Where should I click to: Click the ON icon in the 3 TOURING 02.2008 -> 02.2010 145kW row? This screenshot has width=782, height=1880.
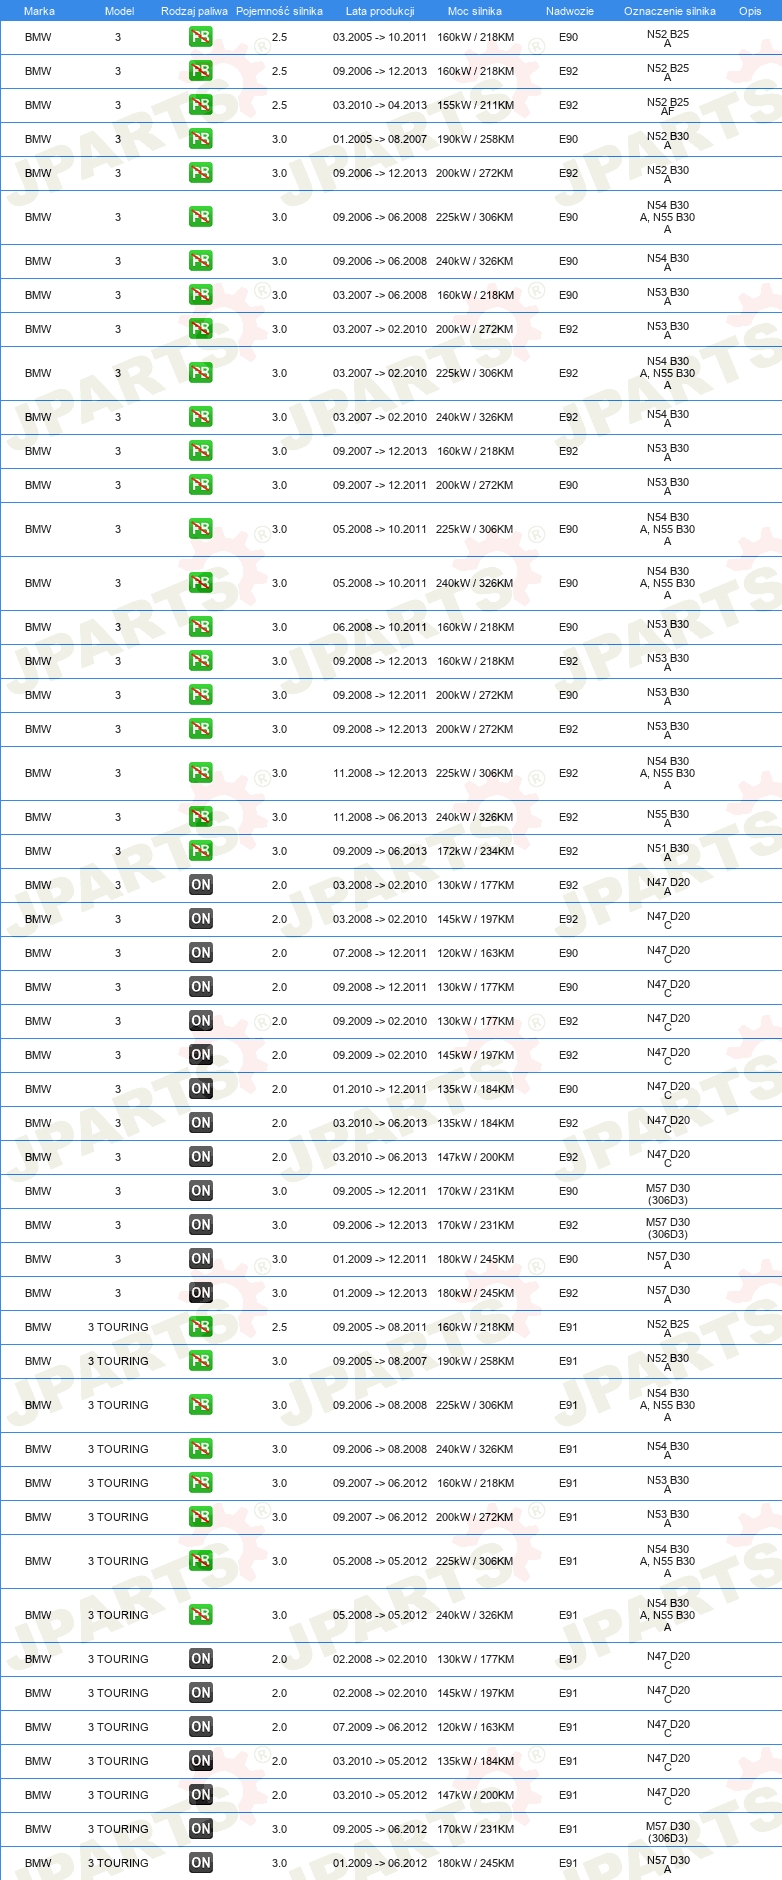(x=201, y=1693)
